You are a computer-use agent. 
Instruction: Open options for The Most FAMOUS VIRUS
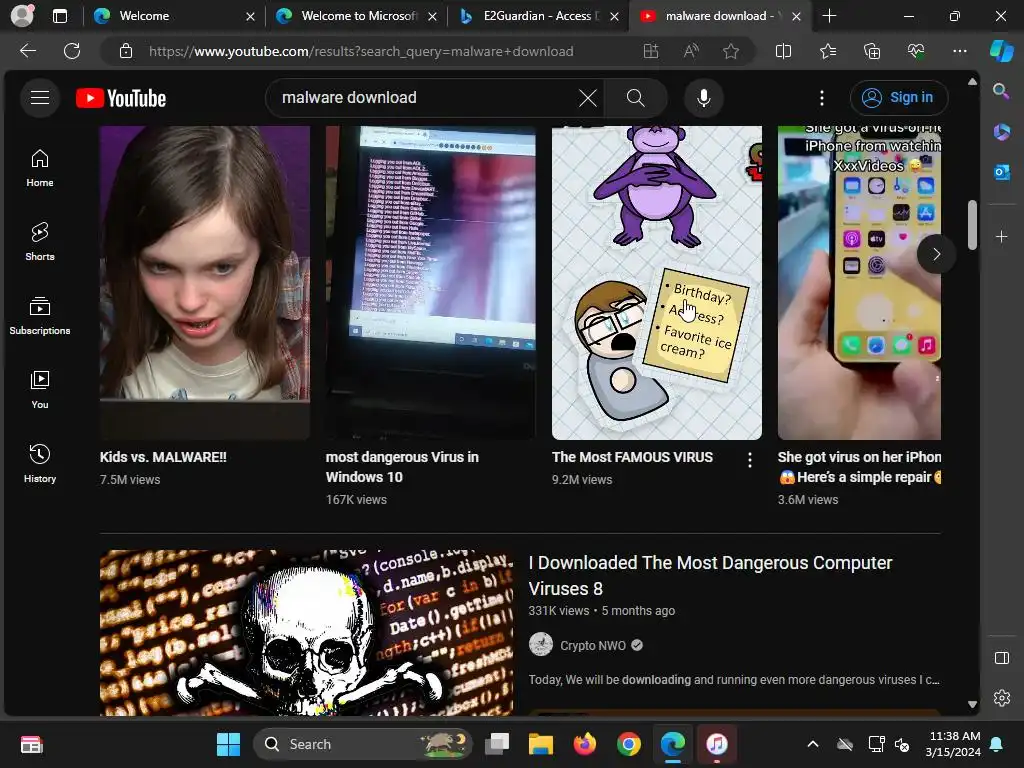pyautogui.click(x=750, y=460)
